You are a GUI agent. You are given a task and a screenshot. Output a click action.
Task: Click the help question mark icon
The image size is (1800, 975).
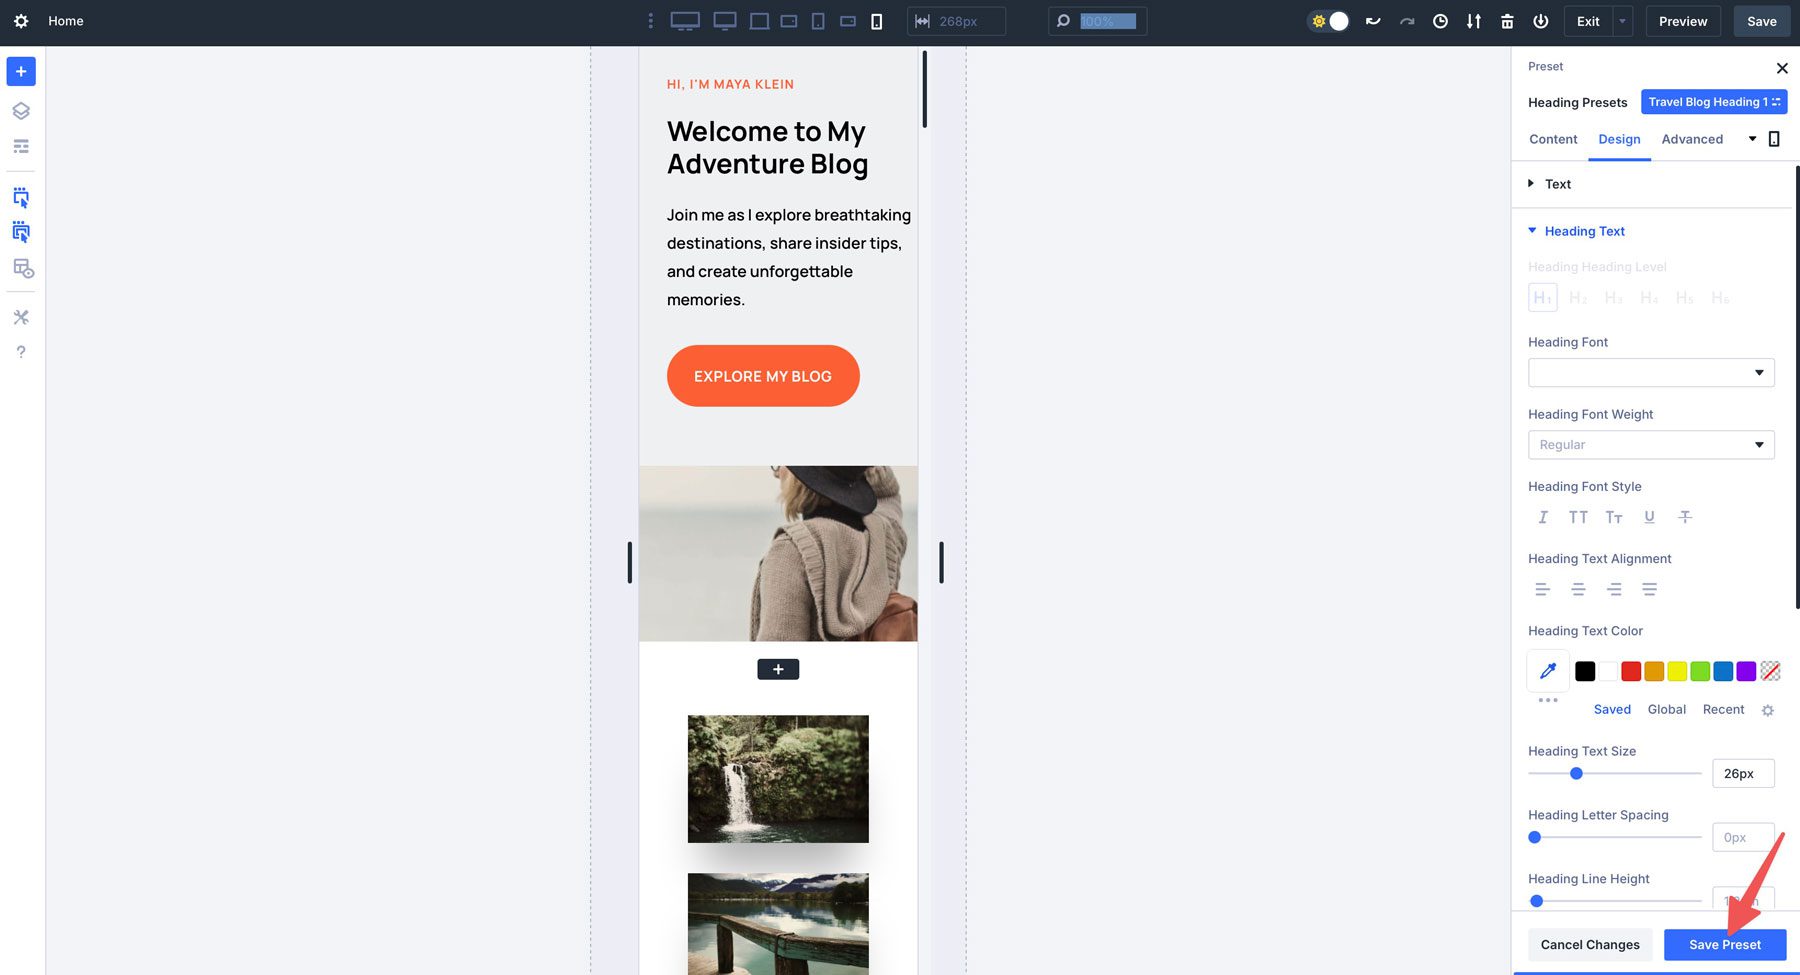click(21, 351)
